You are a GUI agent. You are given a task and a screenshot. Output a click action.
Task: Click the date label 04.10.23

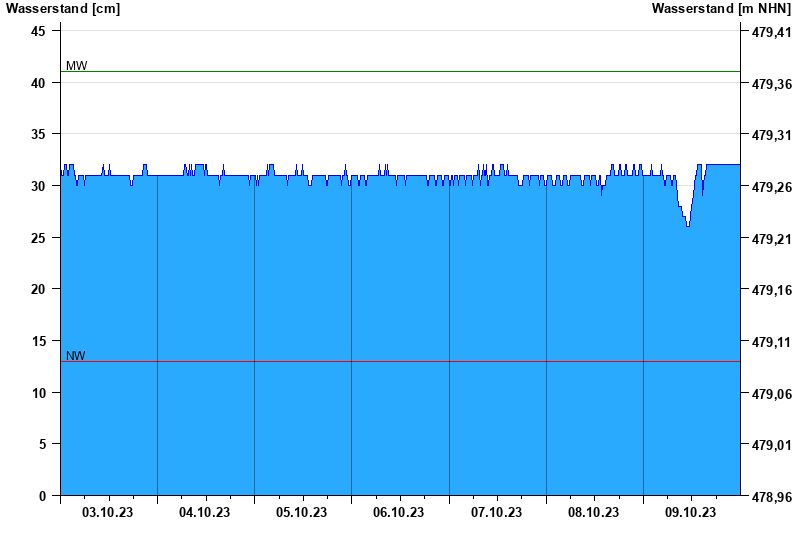[204, 512]
